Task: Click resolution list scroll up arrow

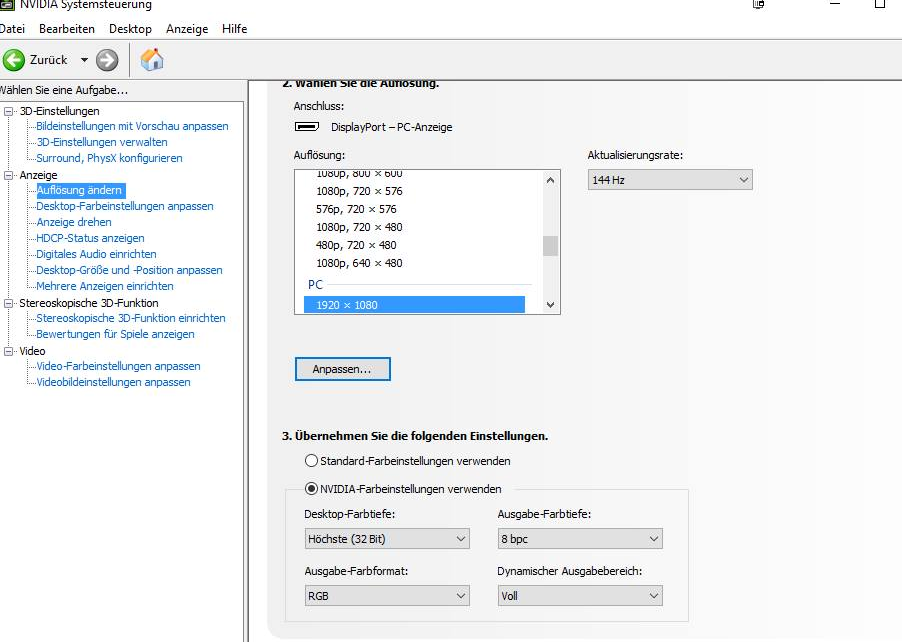Action: click(x=551, y=180)
